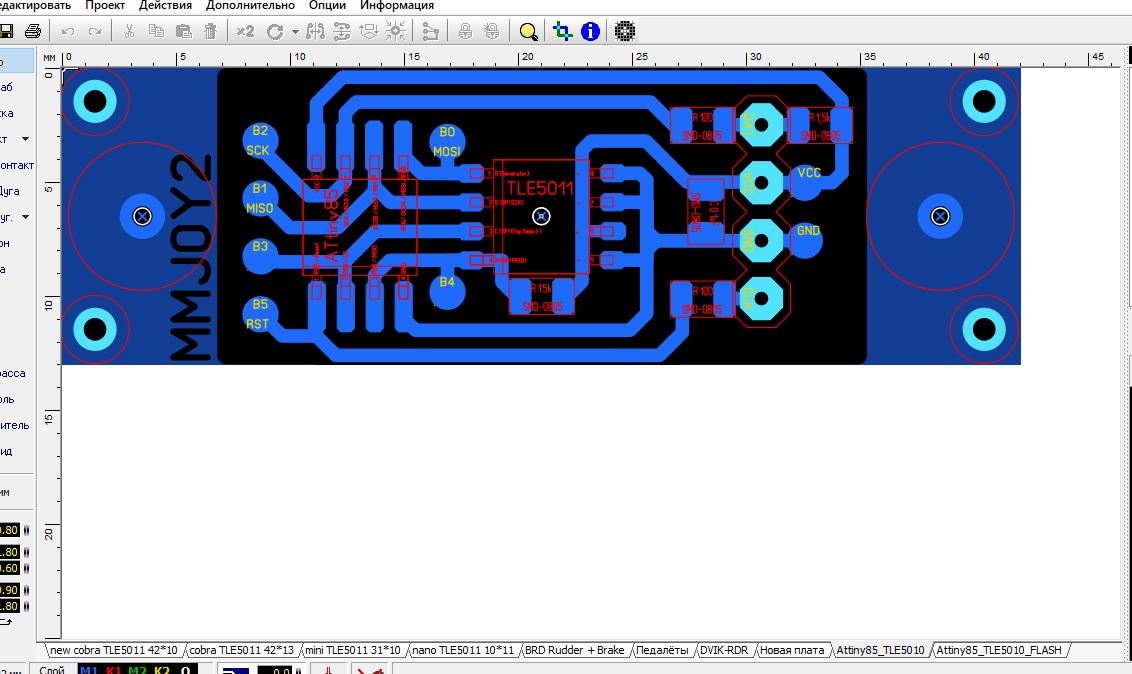Switch to the DVIK-RDR tab
The image size is (1132, 674).
click(724, 650)
